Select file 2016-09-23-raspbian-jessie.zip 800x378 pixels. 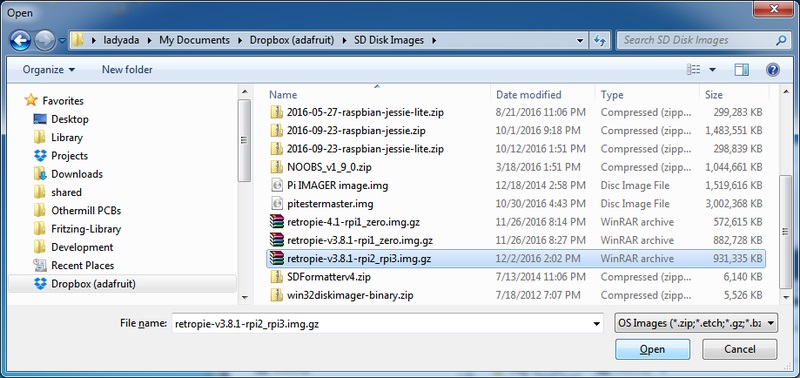pos(356,130)
